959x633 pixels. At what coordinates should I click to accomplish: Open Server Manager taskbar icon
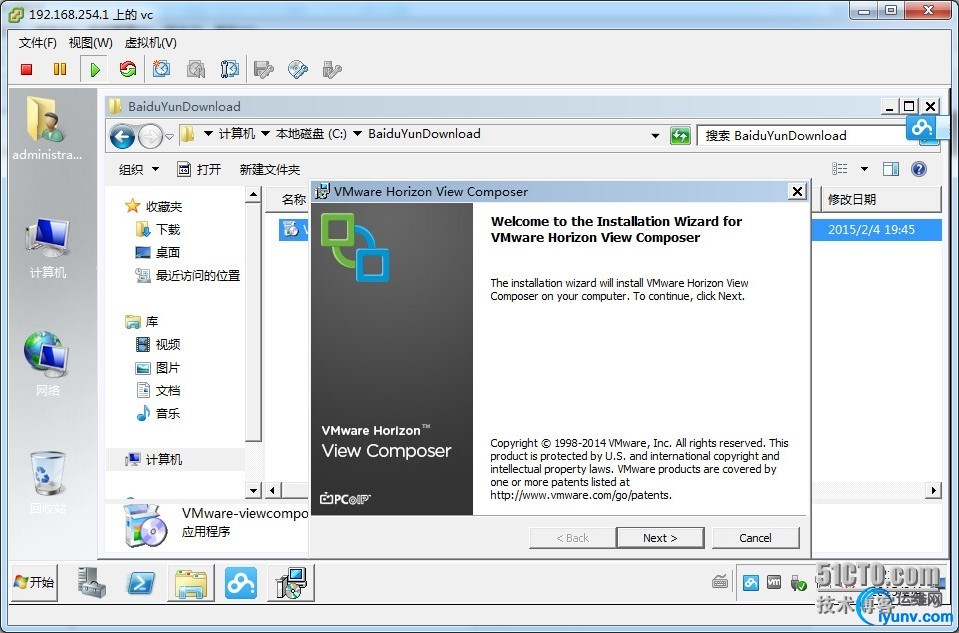point(92,582)
